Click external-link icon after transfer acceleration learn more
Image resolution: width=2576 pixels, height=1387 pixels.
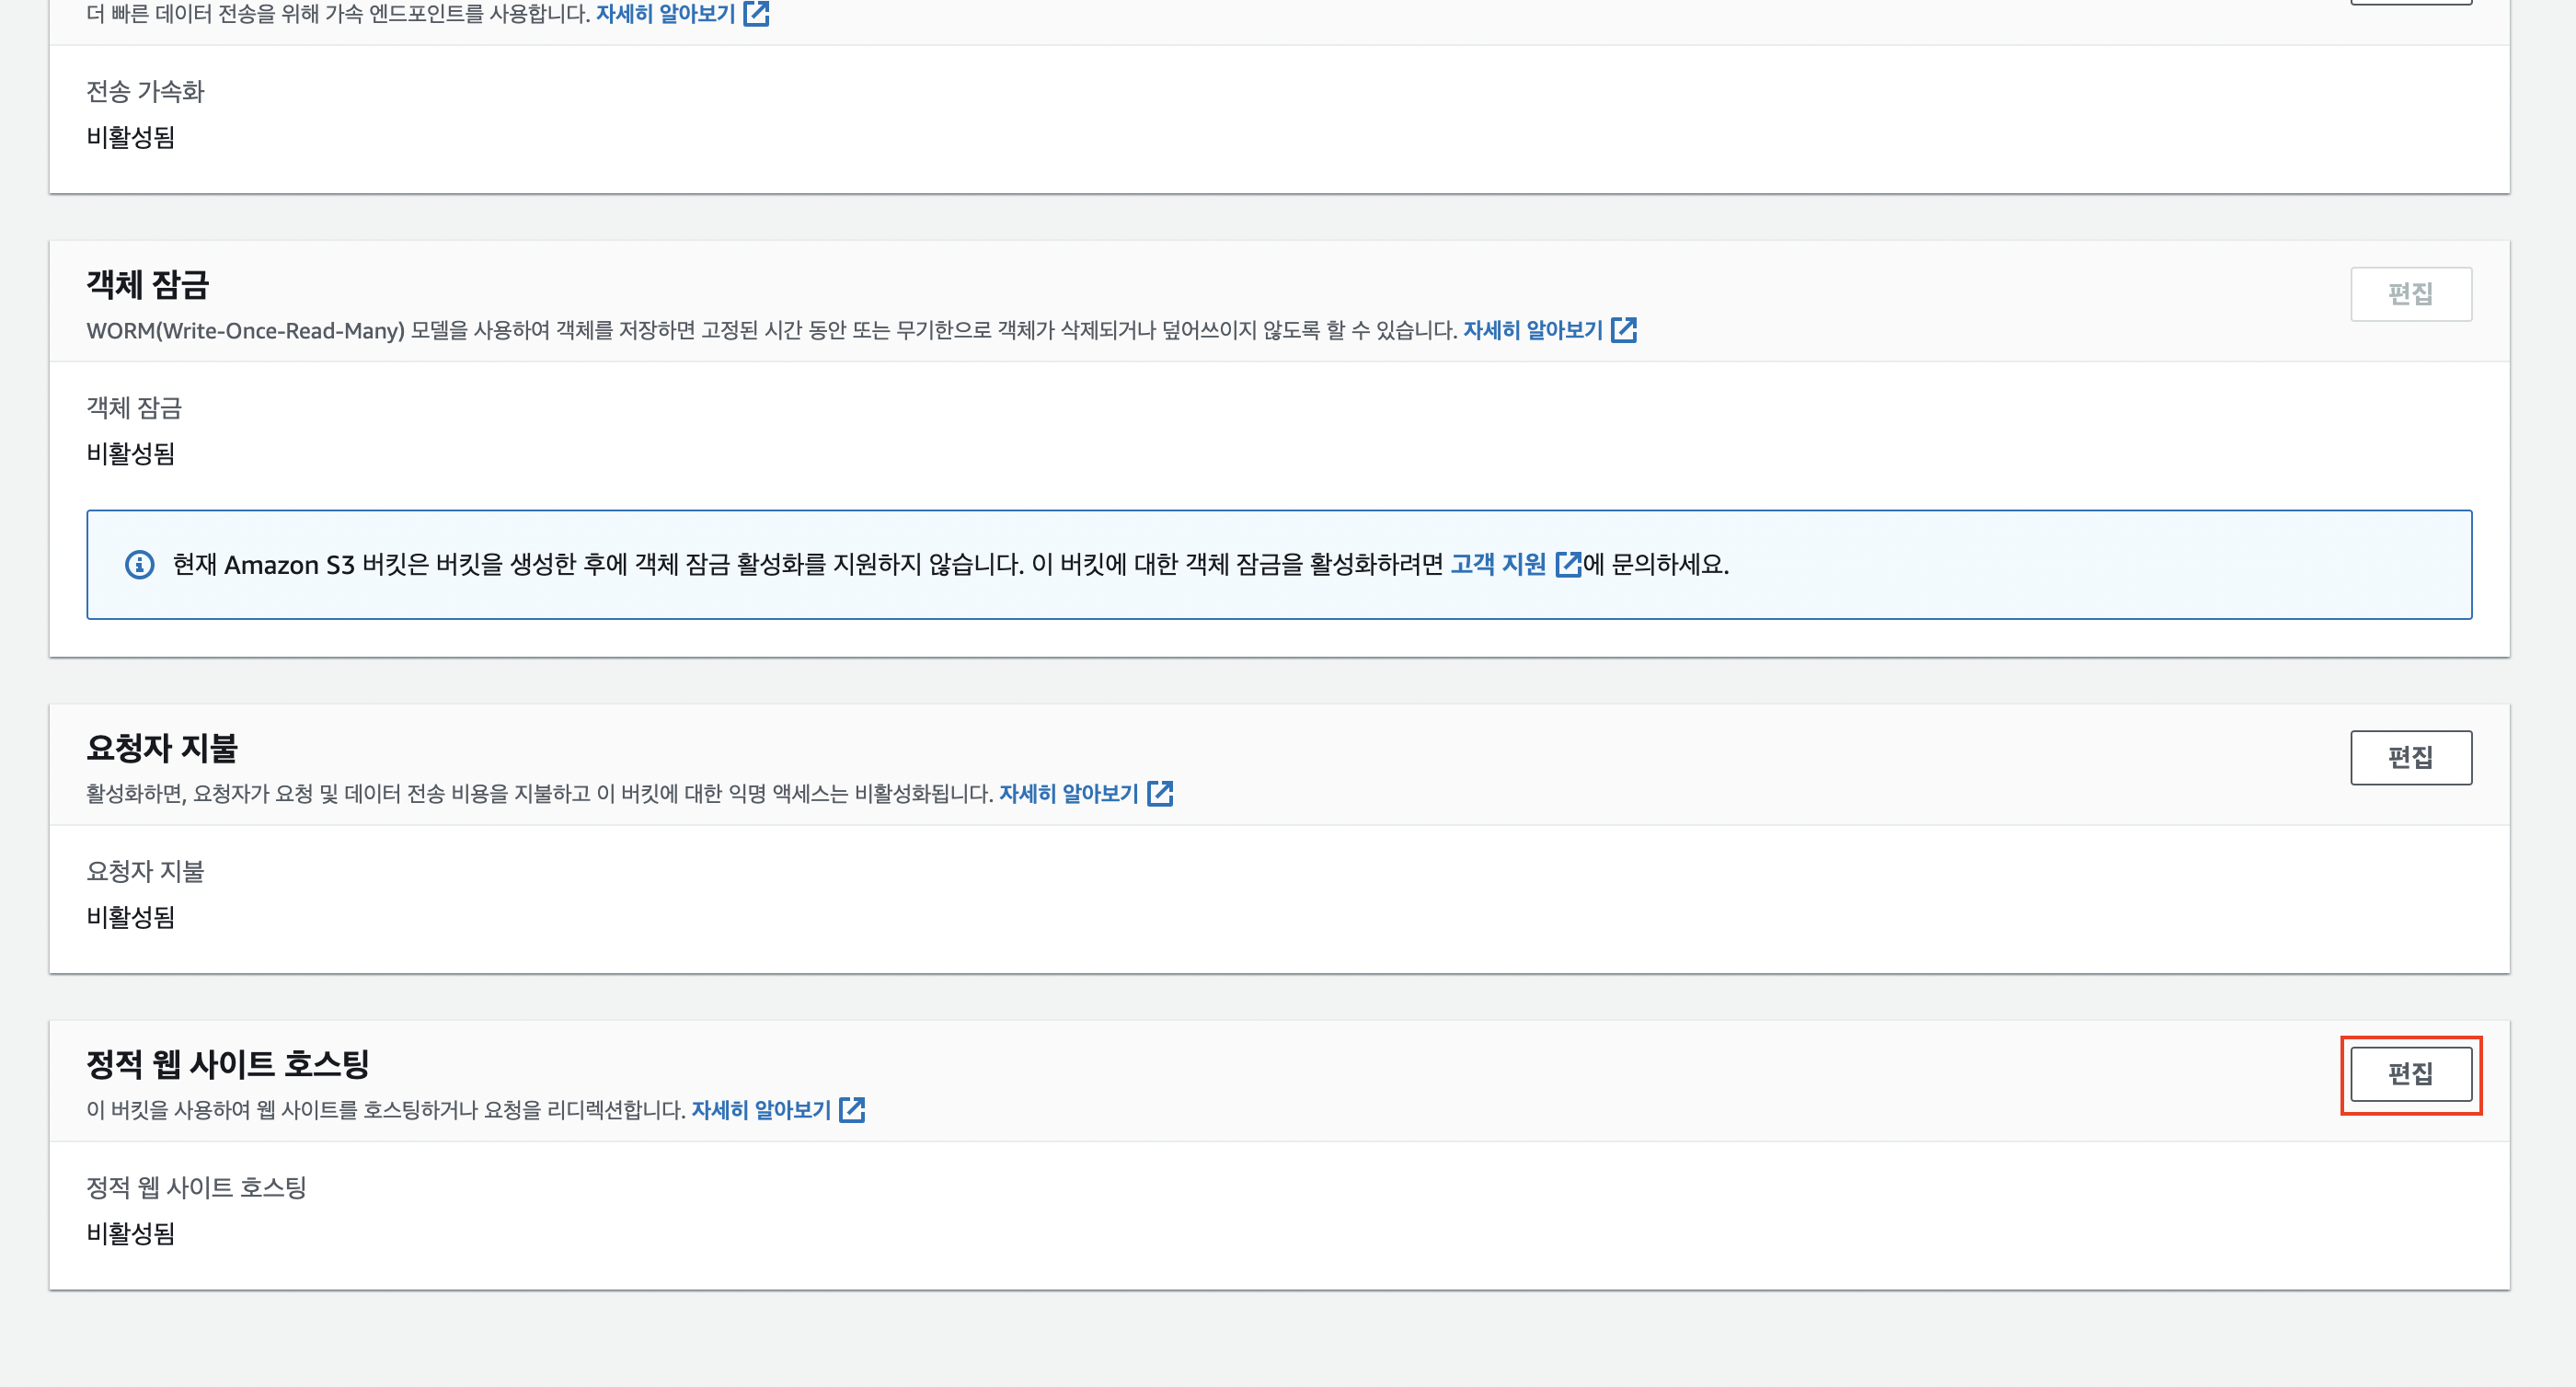[x=756, y=13]
